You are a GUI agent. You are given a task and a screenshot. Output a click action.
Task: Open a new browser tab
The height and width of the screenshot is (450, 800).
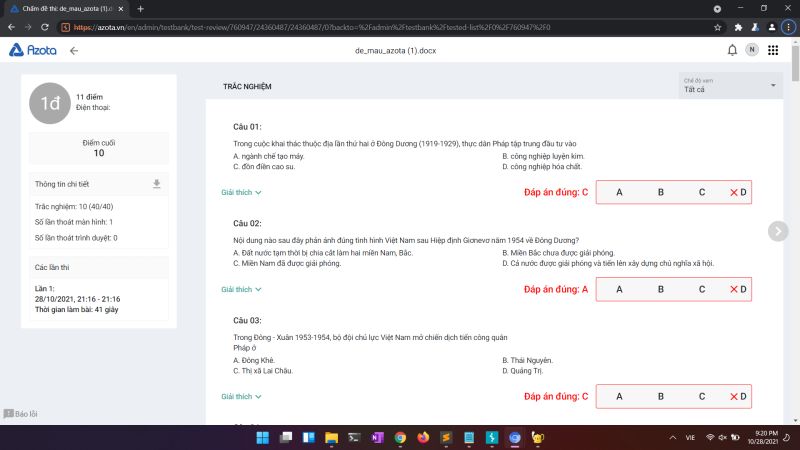pyautogui.click(x=140, y=9)
